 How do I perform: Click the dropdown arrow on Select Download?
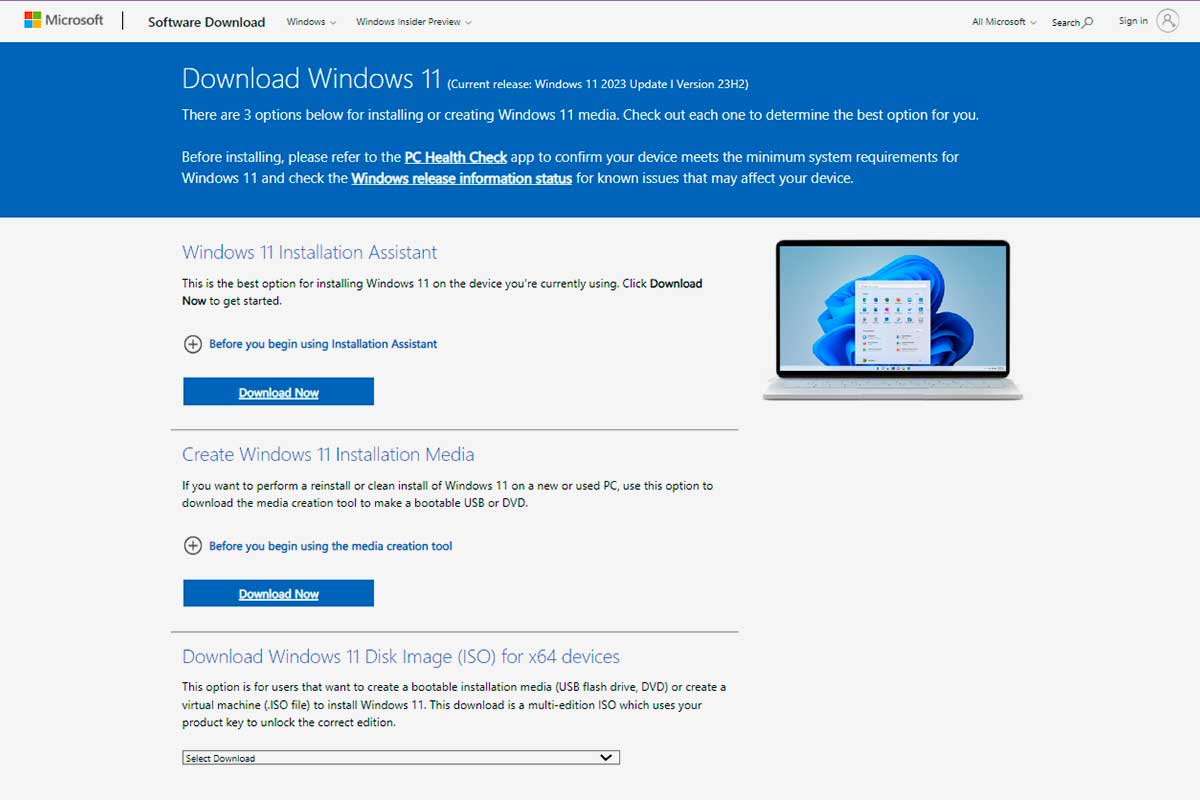click(x=605, y=757)
